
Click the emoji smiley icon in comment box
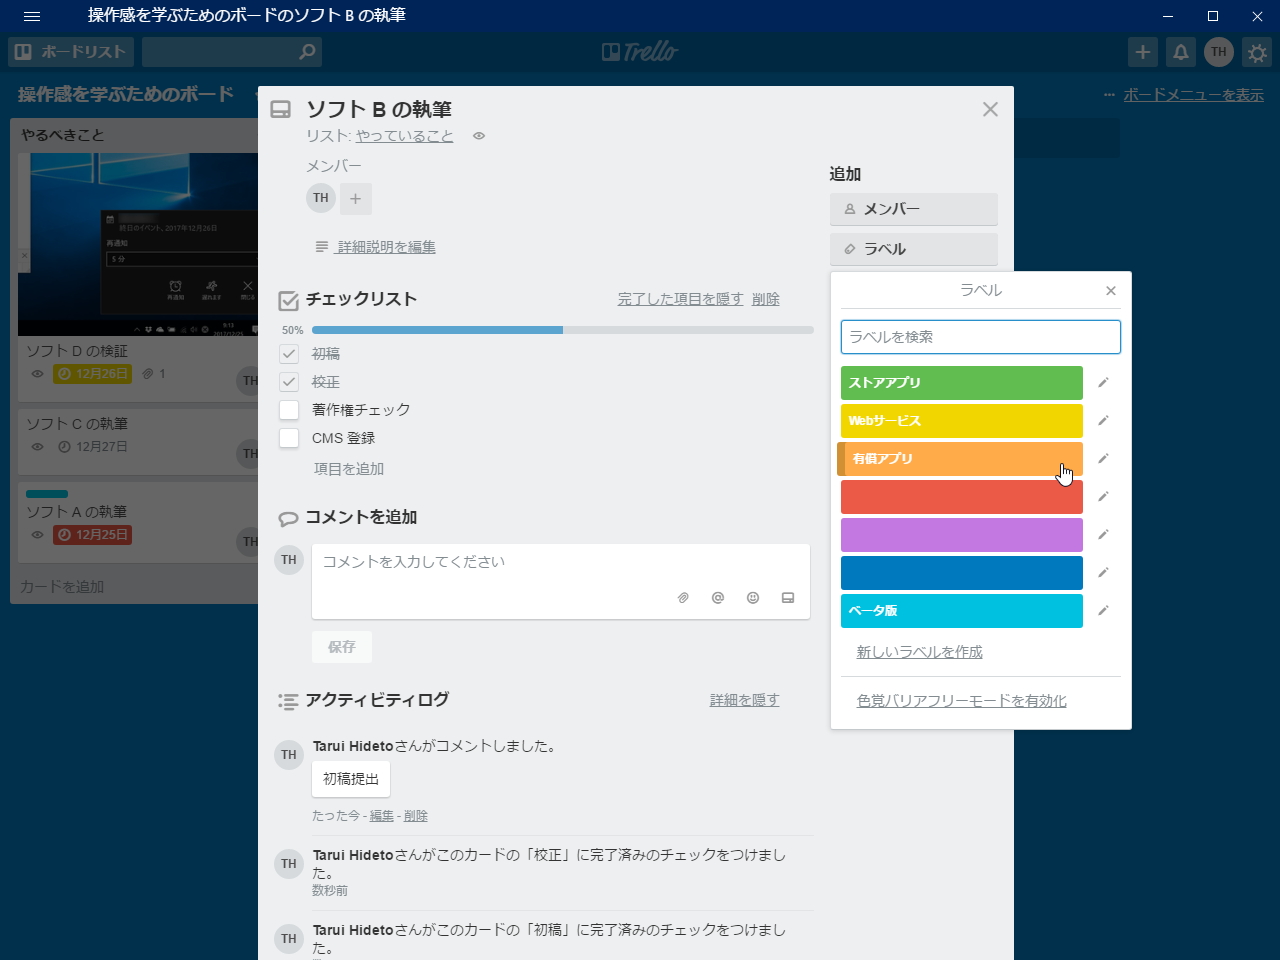(x=753, y=598)
